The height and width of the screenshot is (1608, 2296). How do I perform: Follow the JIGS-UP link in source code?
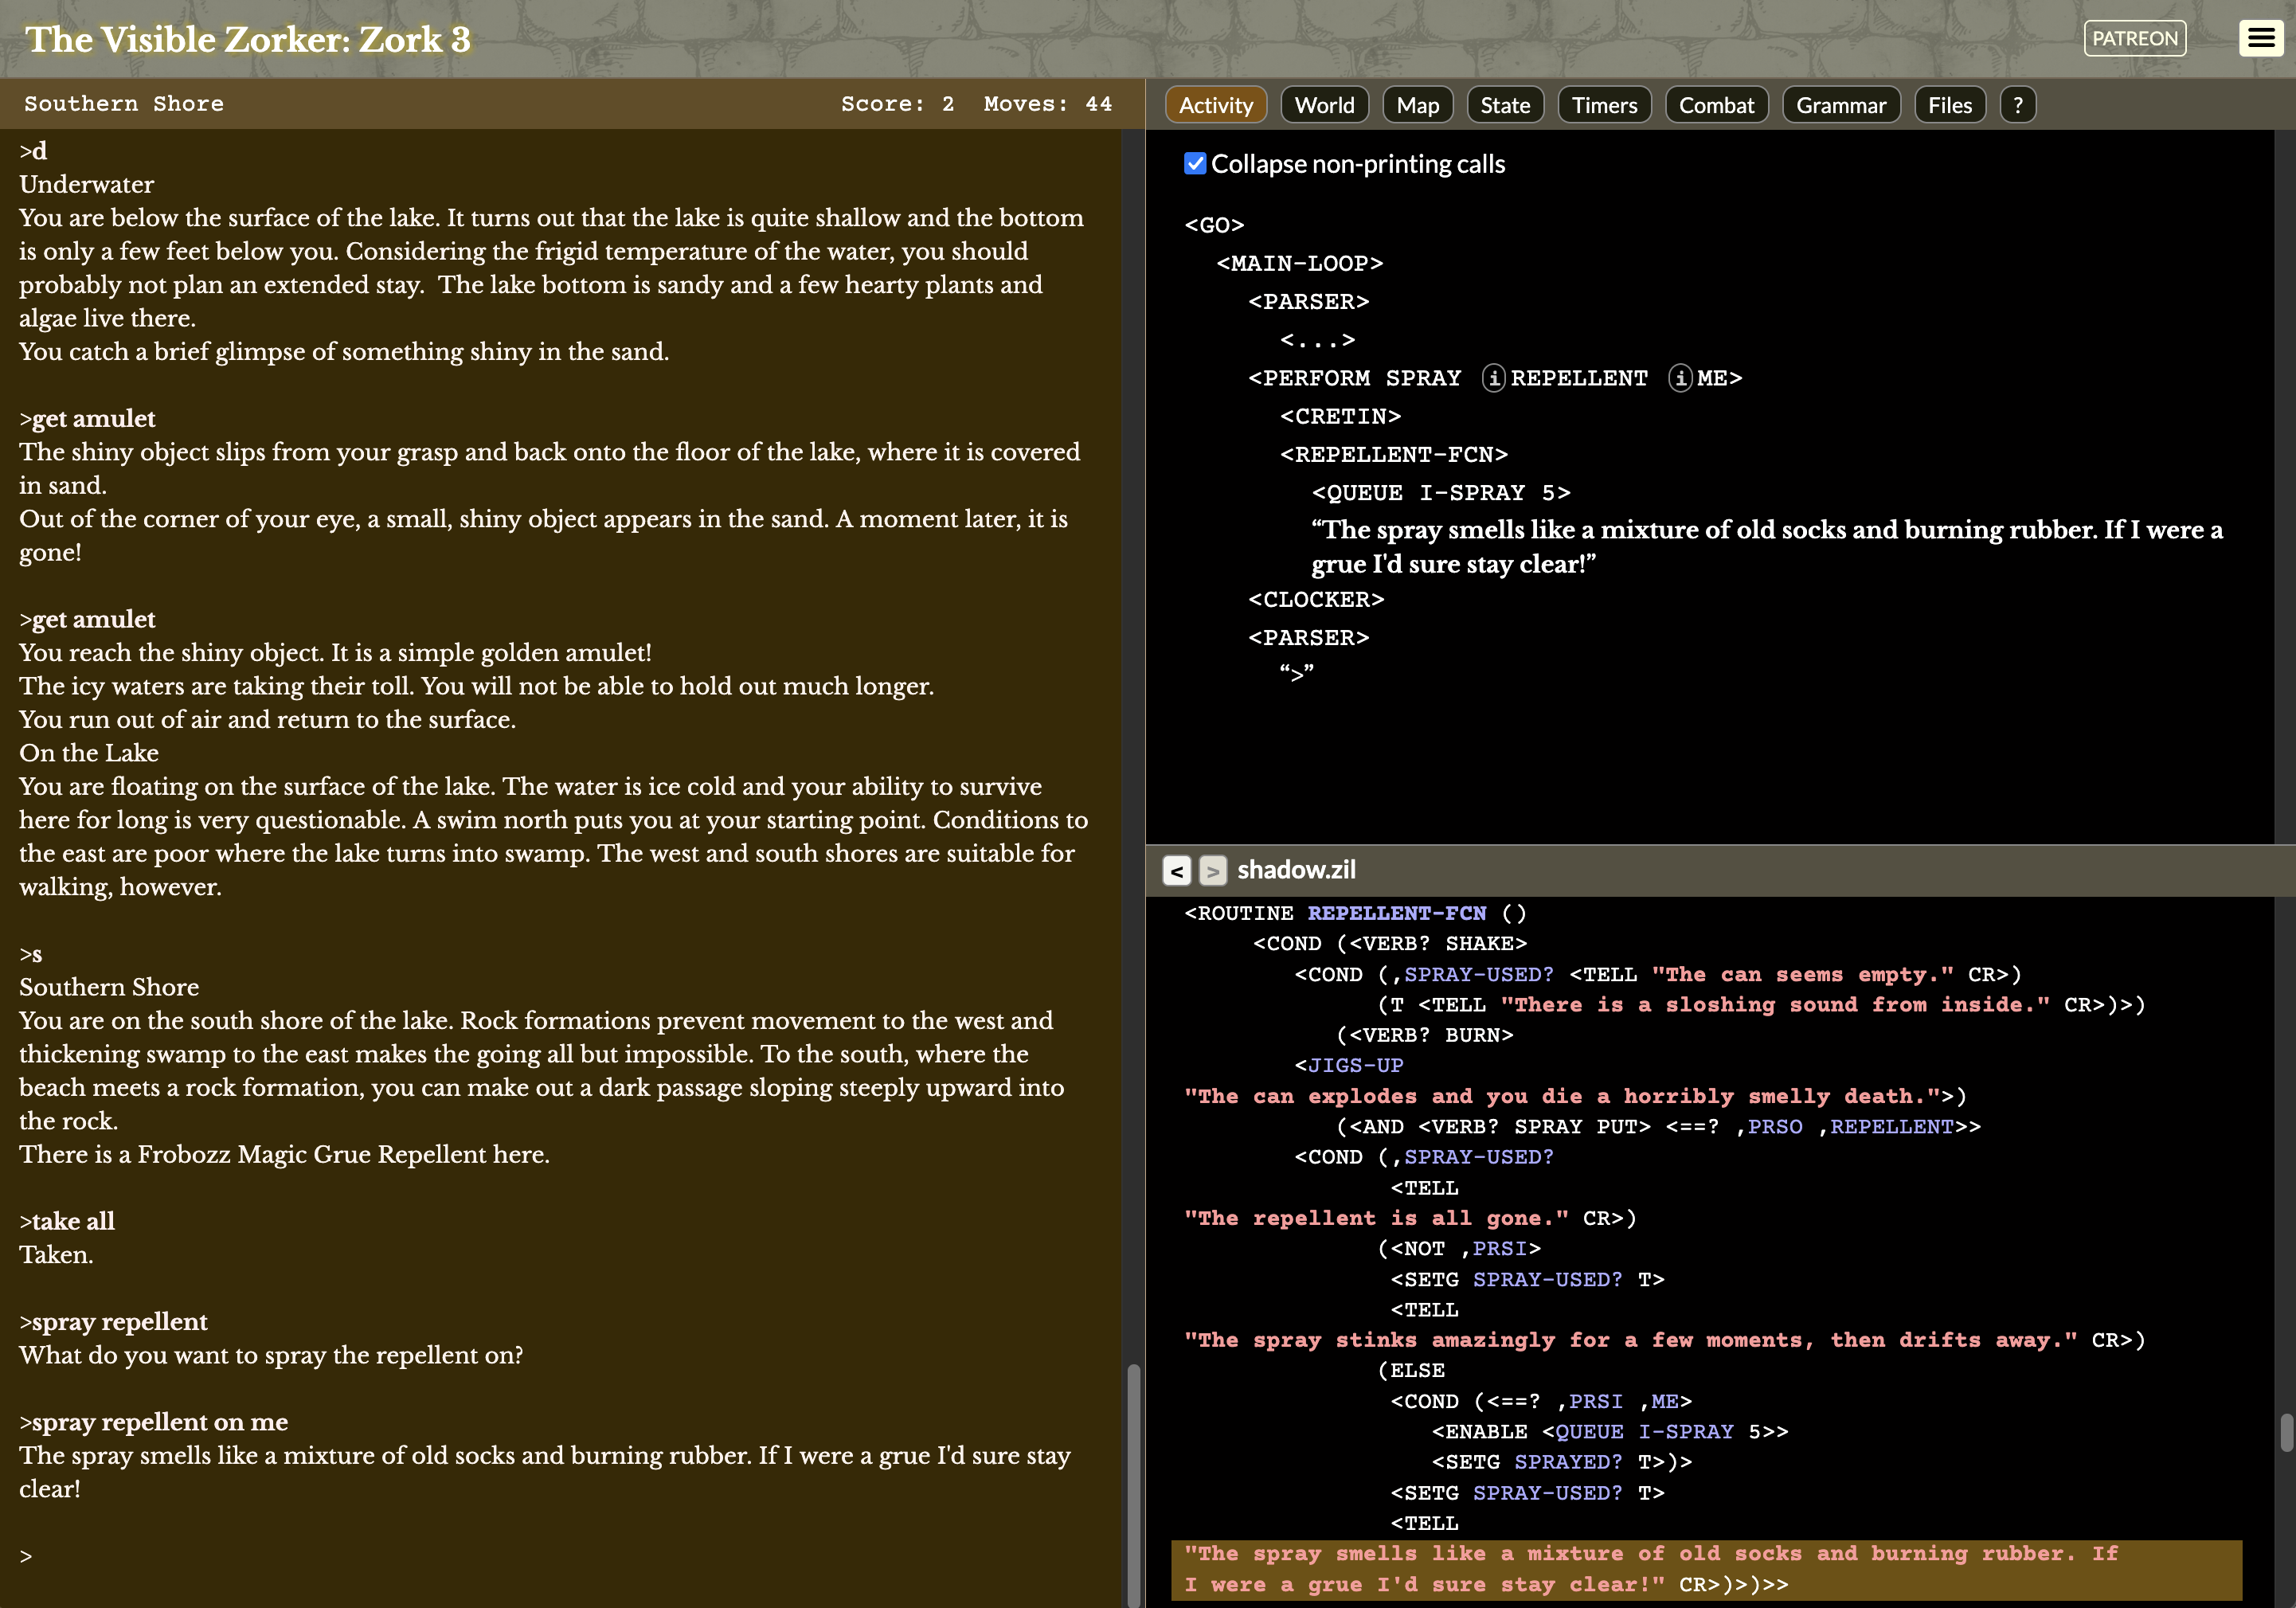1355,1065
